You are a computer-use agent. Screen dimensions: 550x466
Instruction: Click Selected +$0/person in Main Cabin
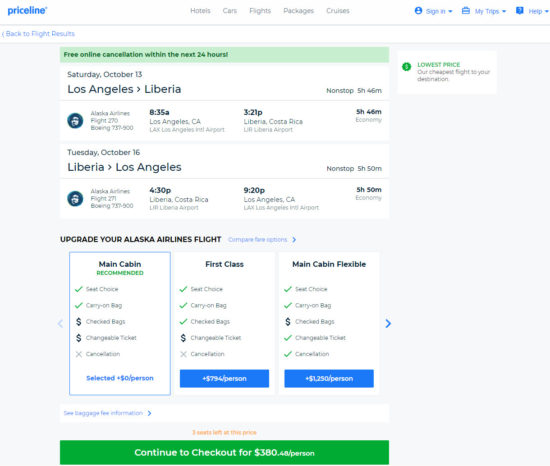[120, 378]
